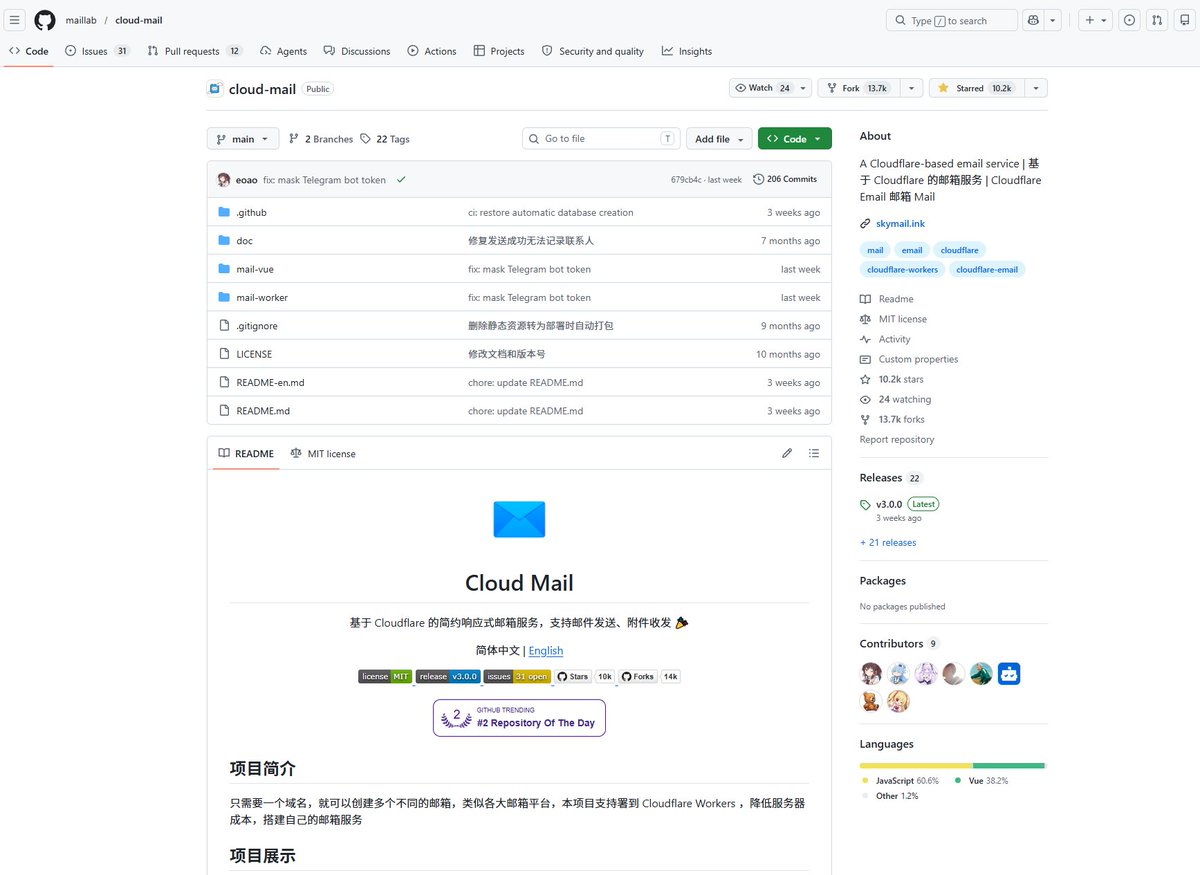The height and width of the screenshot is (875, 1200).
Task: Expand the create-new dropdown arrow
Action: click(1104, 20)
